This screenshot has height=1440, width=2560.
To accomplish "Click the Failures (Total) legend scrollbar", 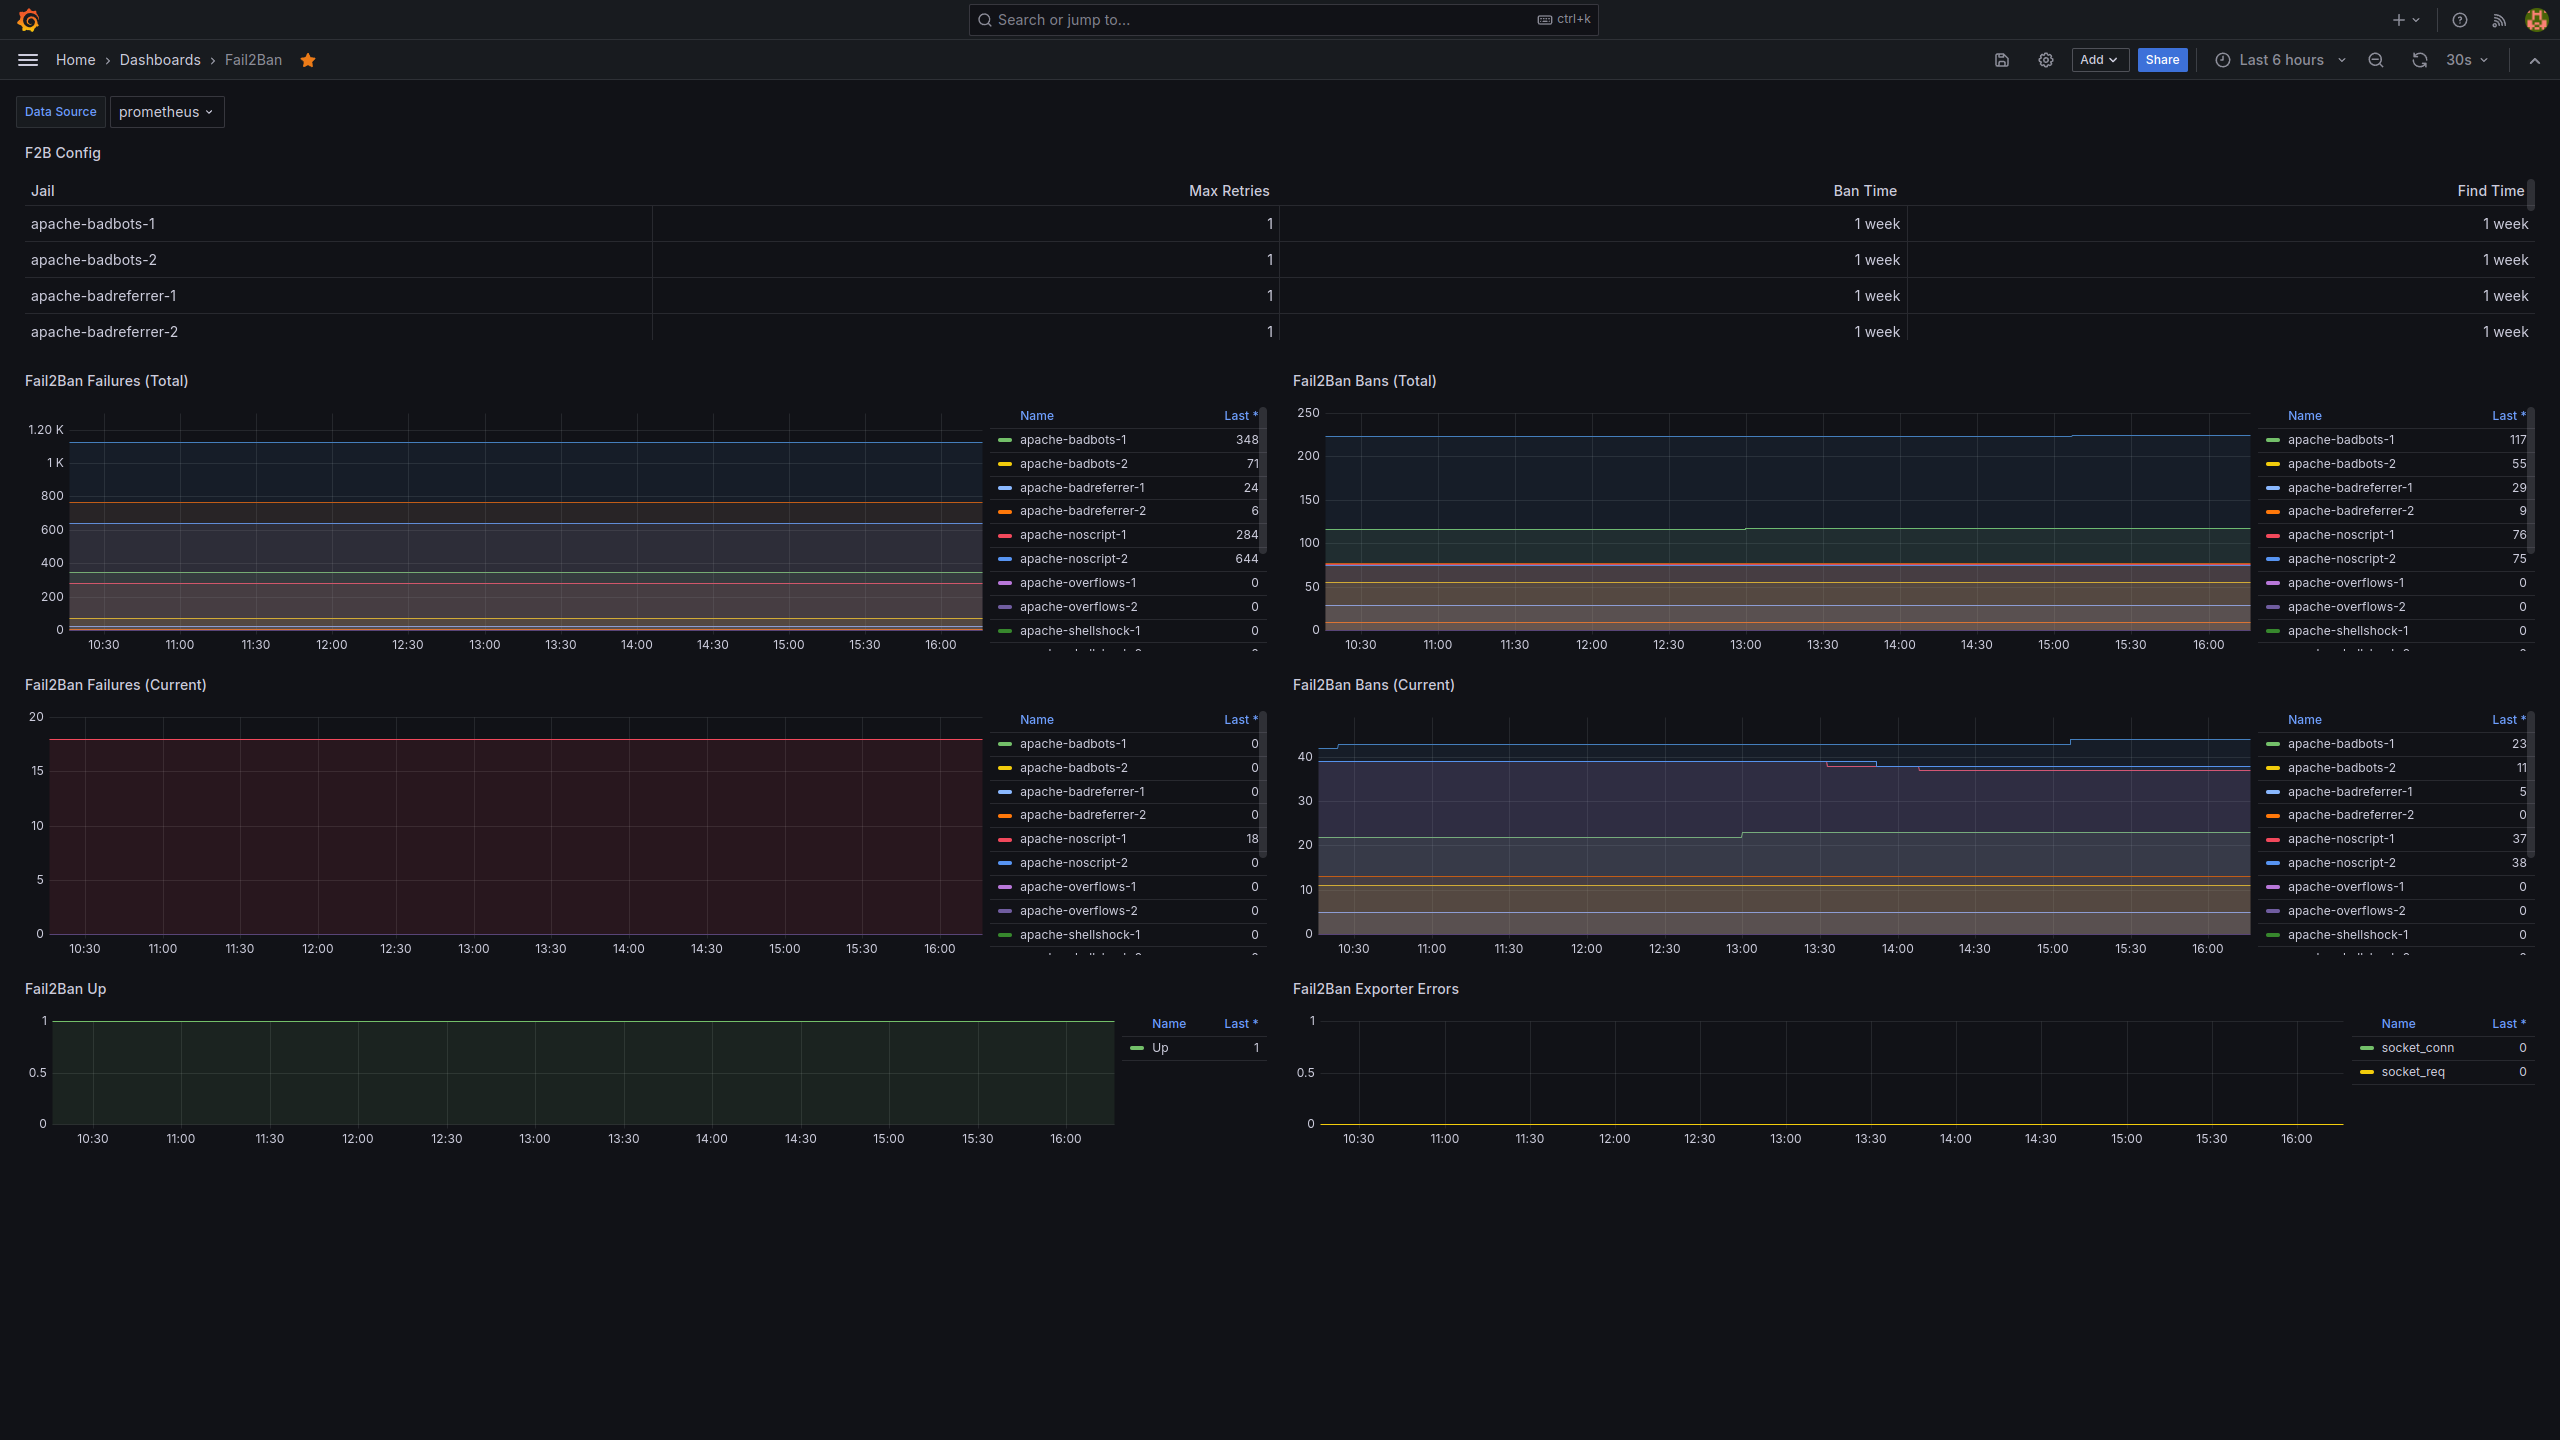I will click(1263, 480).
